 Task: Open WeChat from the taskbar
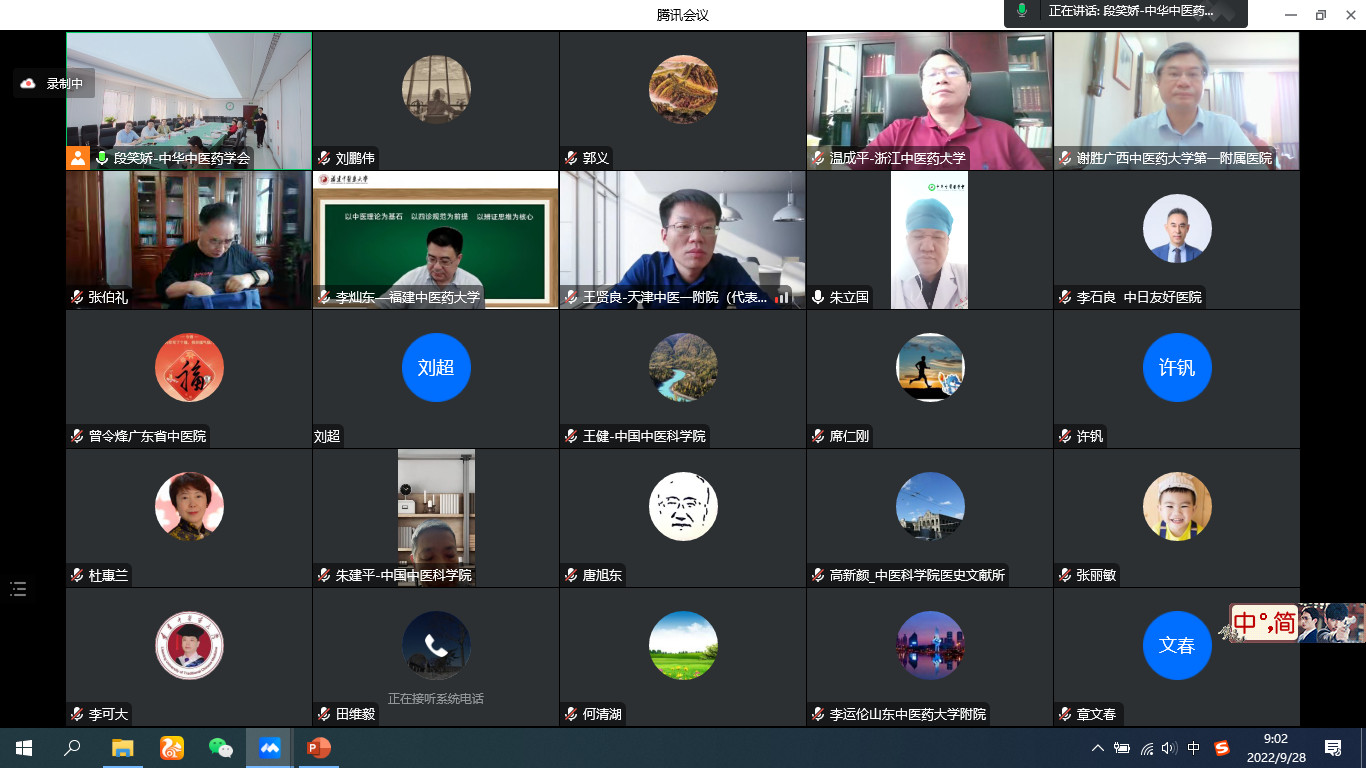click(x=220, y=748)
